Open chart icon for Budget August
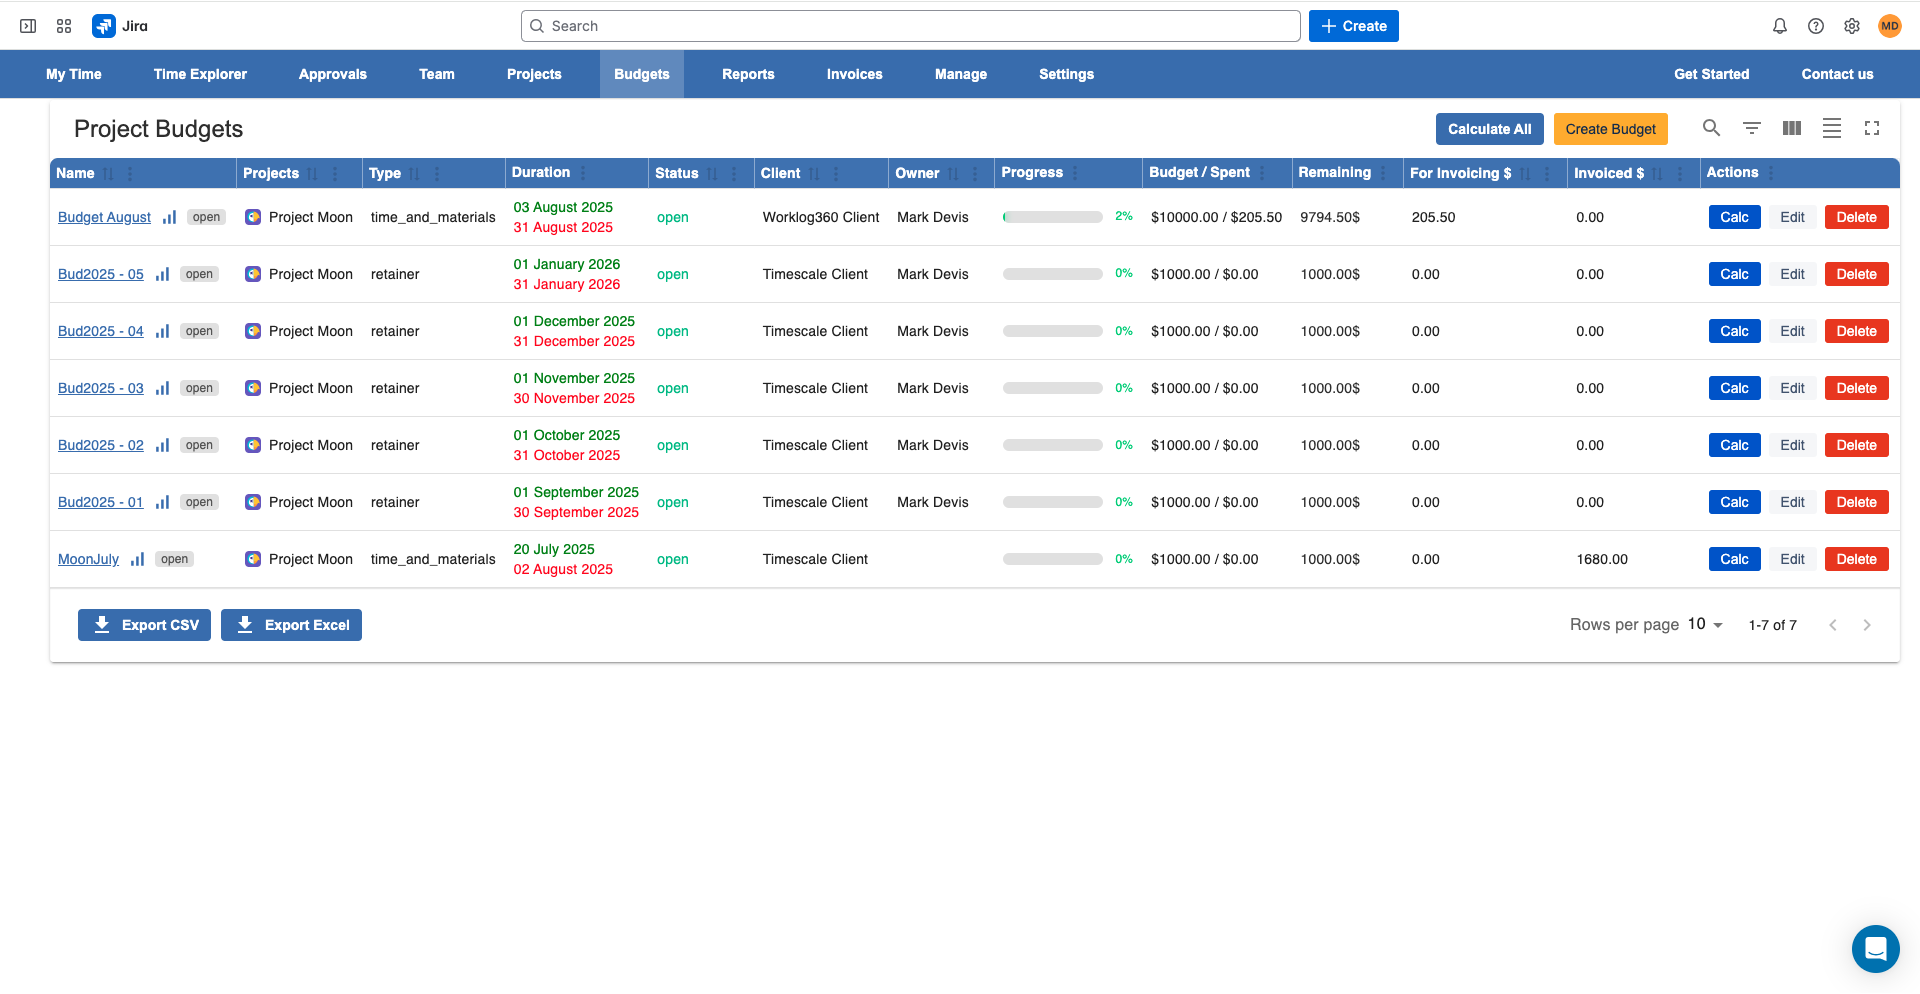This screenshot has height=994, width=1920. (170, 217)
